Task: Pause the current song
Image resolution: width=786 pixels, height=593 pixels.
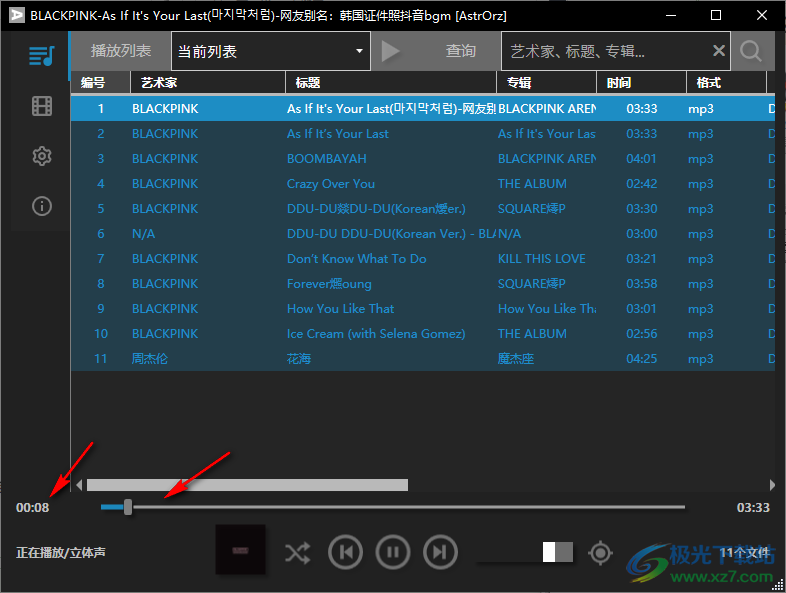Action: (x=393, y=552)
